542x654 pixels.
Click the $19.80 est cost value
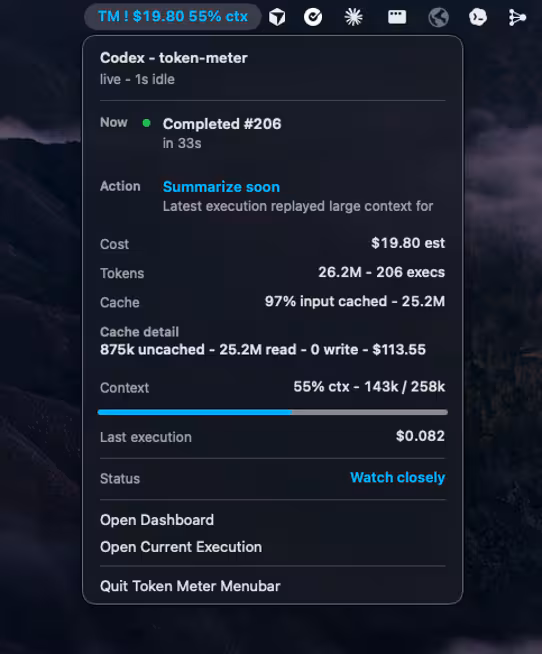[x=408, y=243]
